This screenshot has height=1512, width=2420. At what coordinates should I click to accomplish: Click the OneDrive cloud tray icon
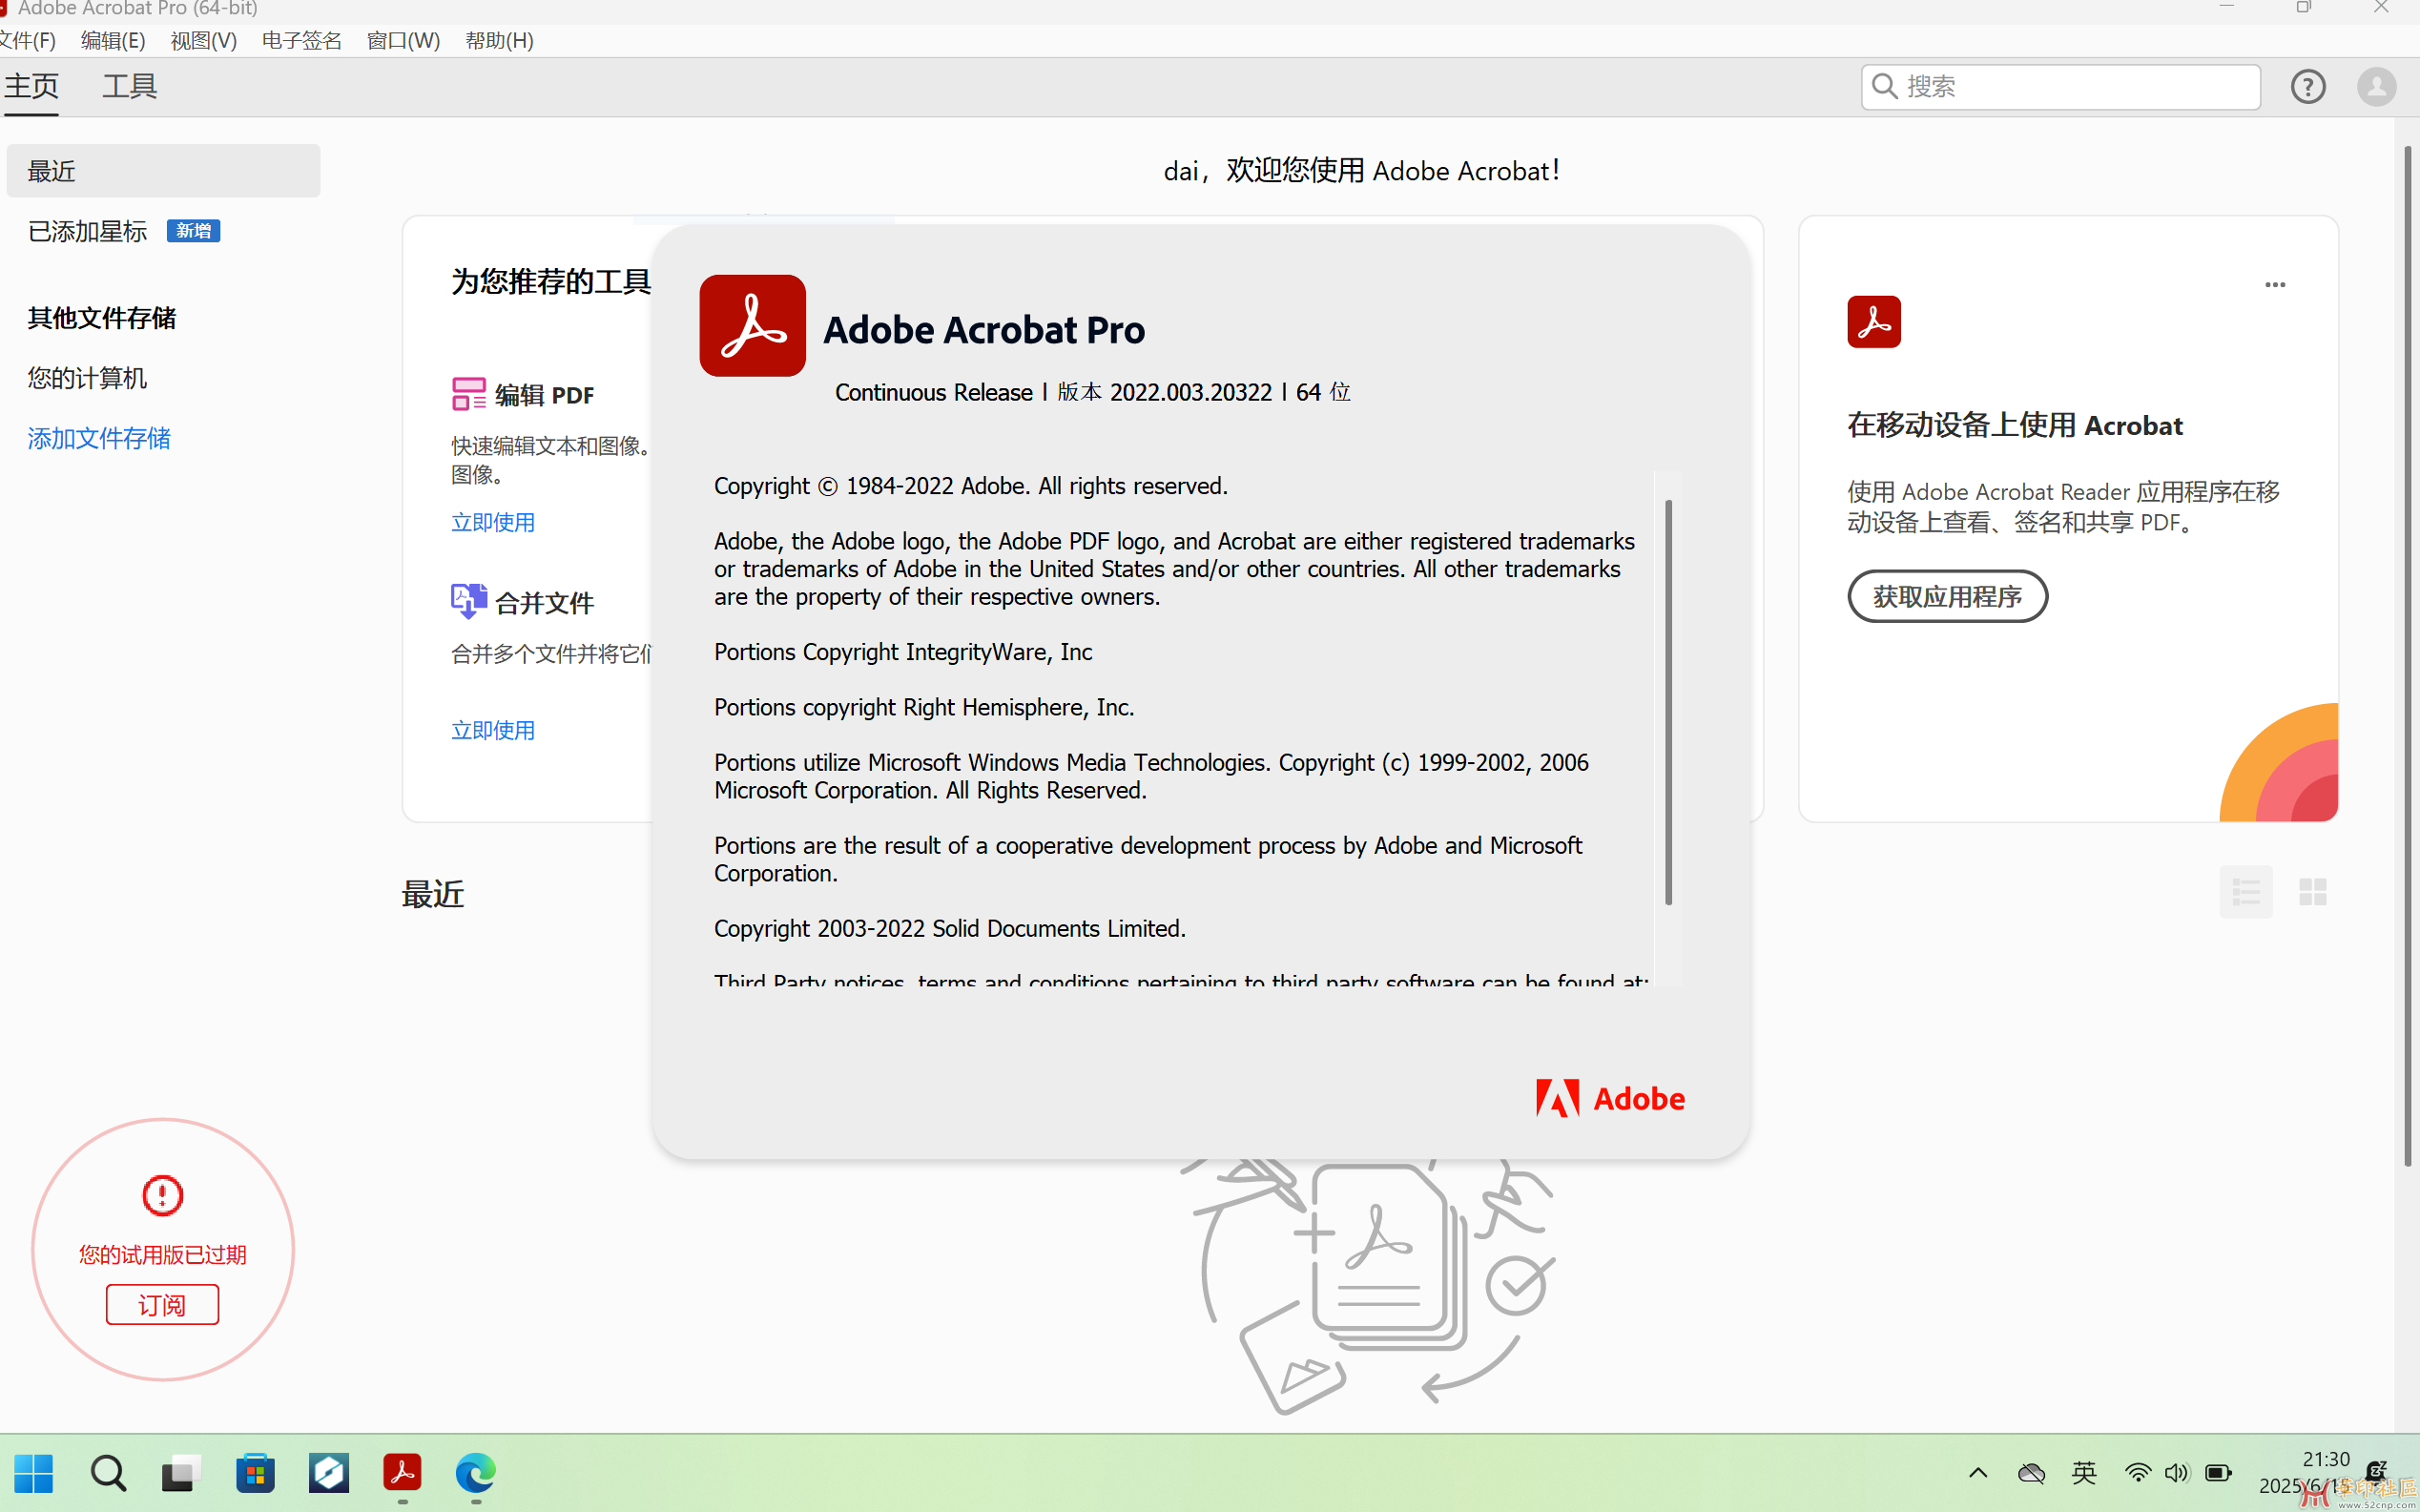tap(2031, 1473)
